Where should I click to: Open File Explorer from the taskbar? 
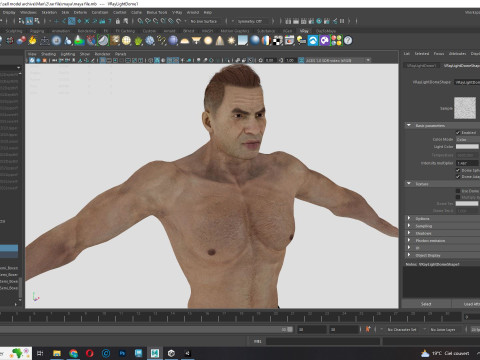point(57,353)
